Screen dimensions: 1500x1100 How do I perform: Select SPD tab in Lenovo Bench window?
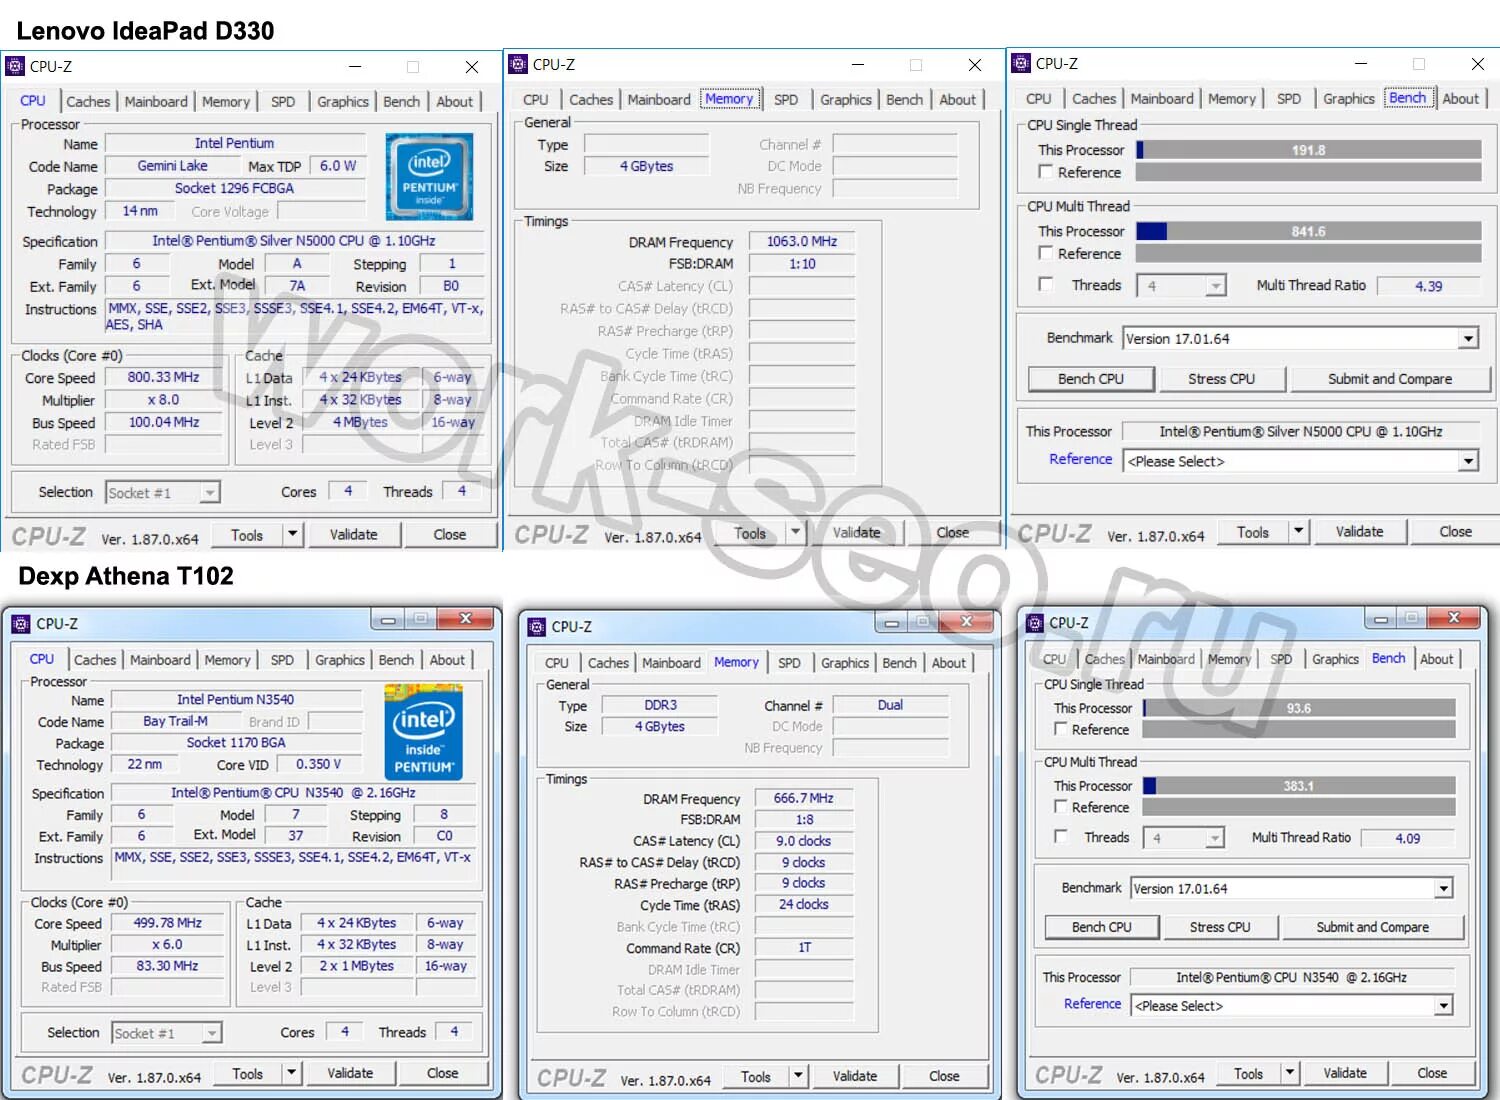coord(1289,98)
